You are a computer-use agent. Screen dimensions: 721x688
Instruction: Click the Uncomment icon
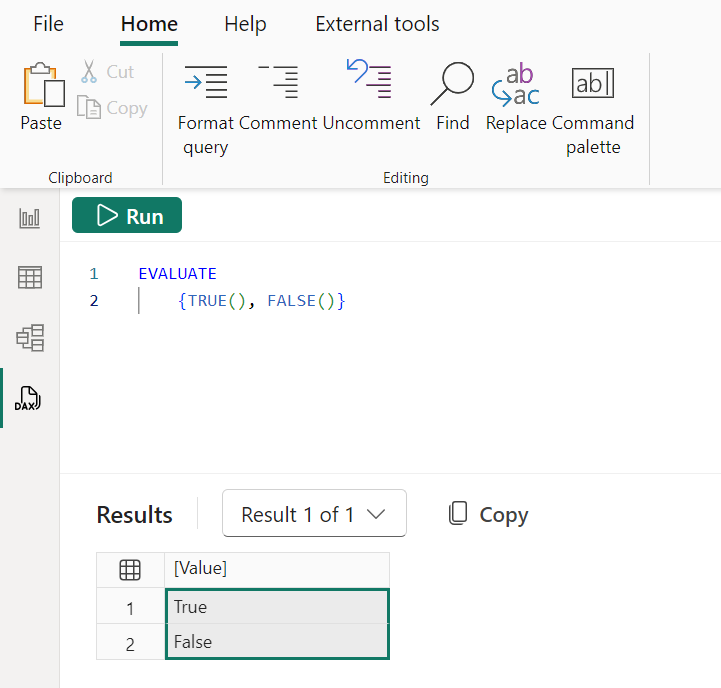pyautogui.click(x=369, y=79)
